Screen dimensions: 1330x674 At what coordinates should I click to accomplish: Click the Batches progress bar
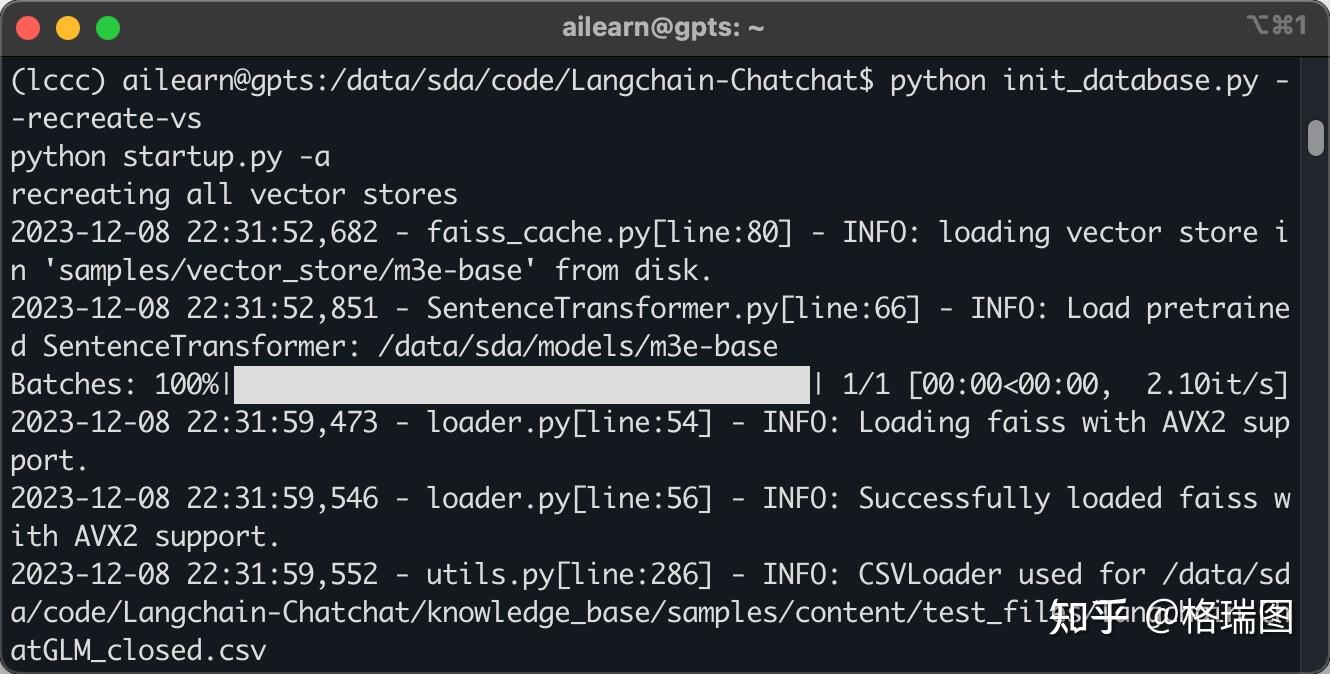click(521, 385)
